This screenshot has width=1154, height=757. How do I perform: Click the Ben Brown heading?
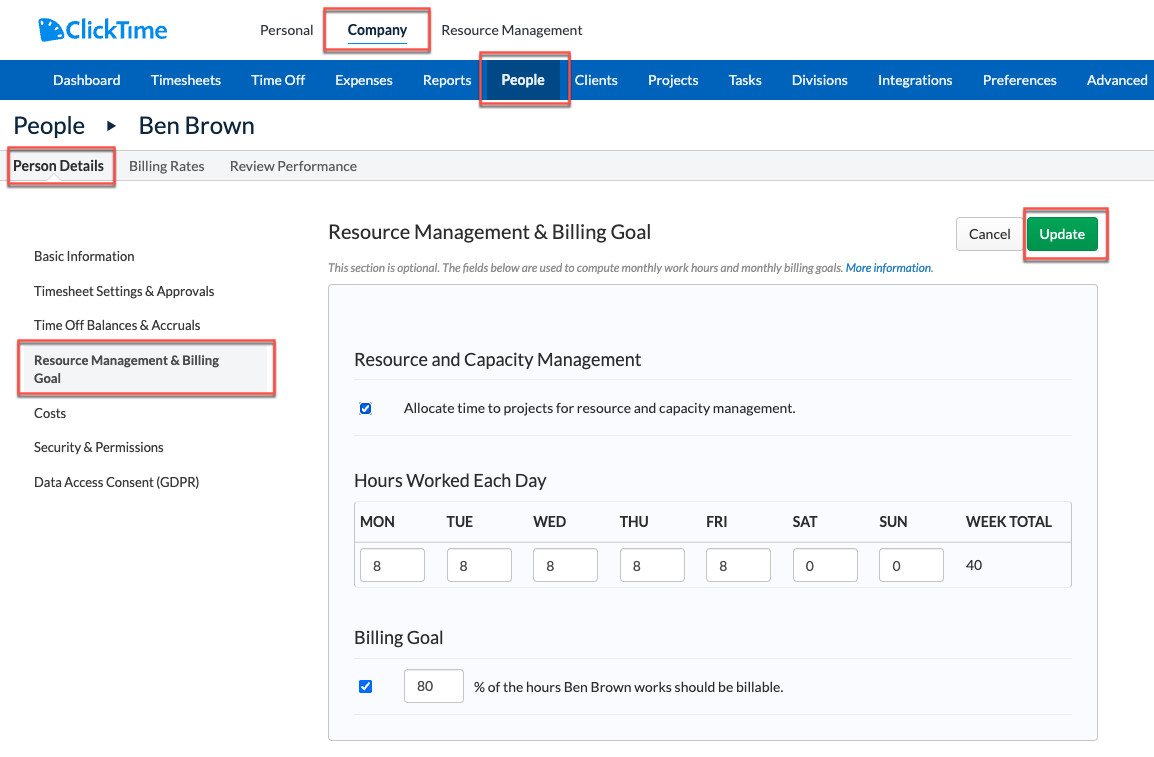pos(197,126)
